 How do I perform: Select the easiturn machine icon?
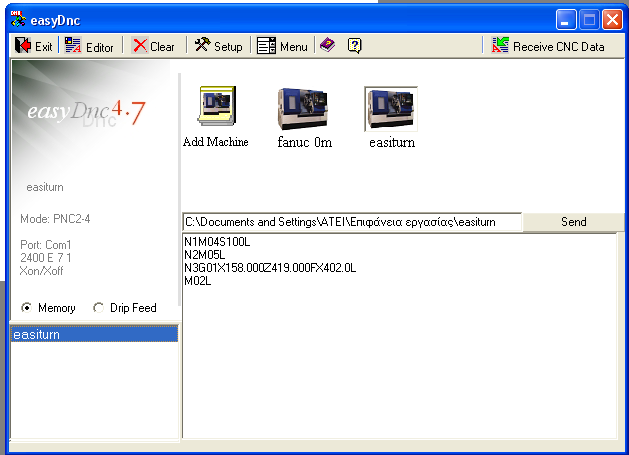[x=391, y=109]
